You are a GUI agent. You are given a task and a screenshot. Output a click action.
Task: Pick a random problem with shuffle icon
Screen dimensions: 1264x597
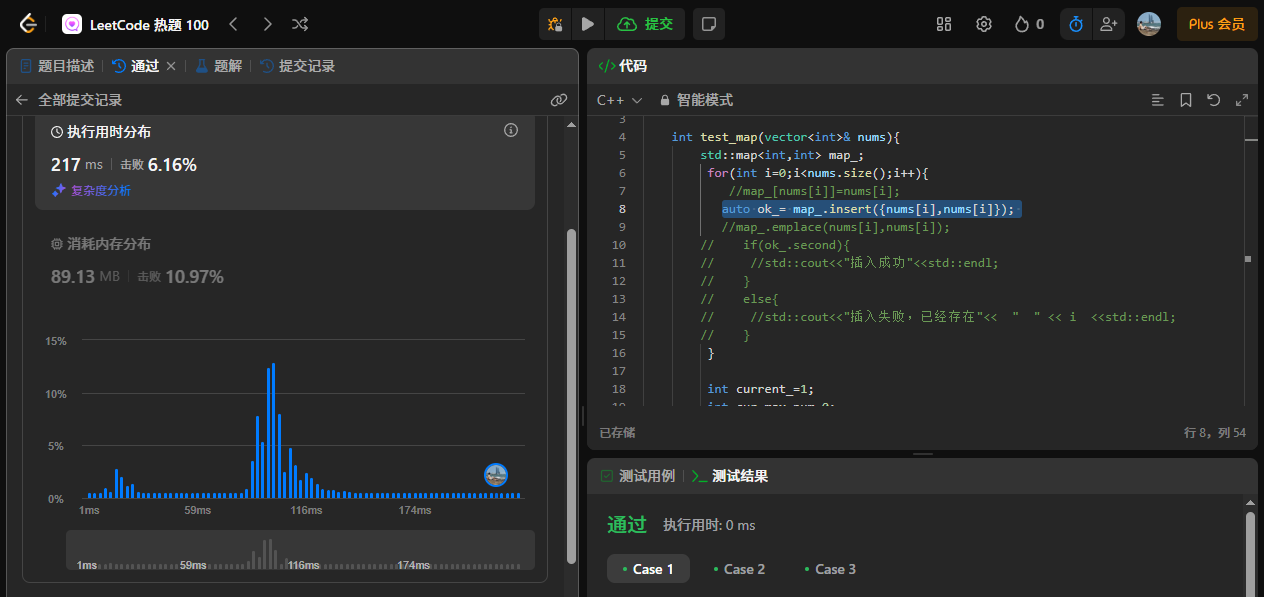pyautogui.click(x=300, y=24)
